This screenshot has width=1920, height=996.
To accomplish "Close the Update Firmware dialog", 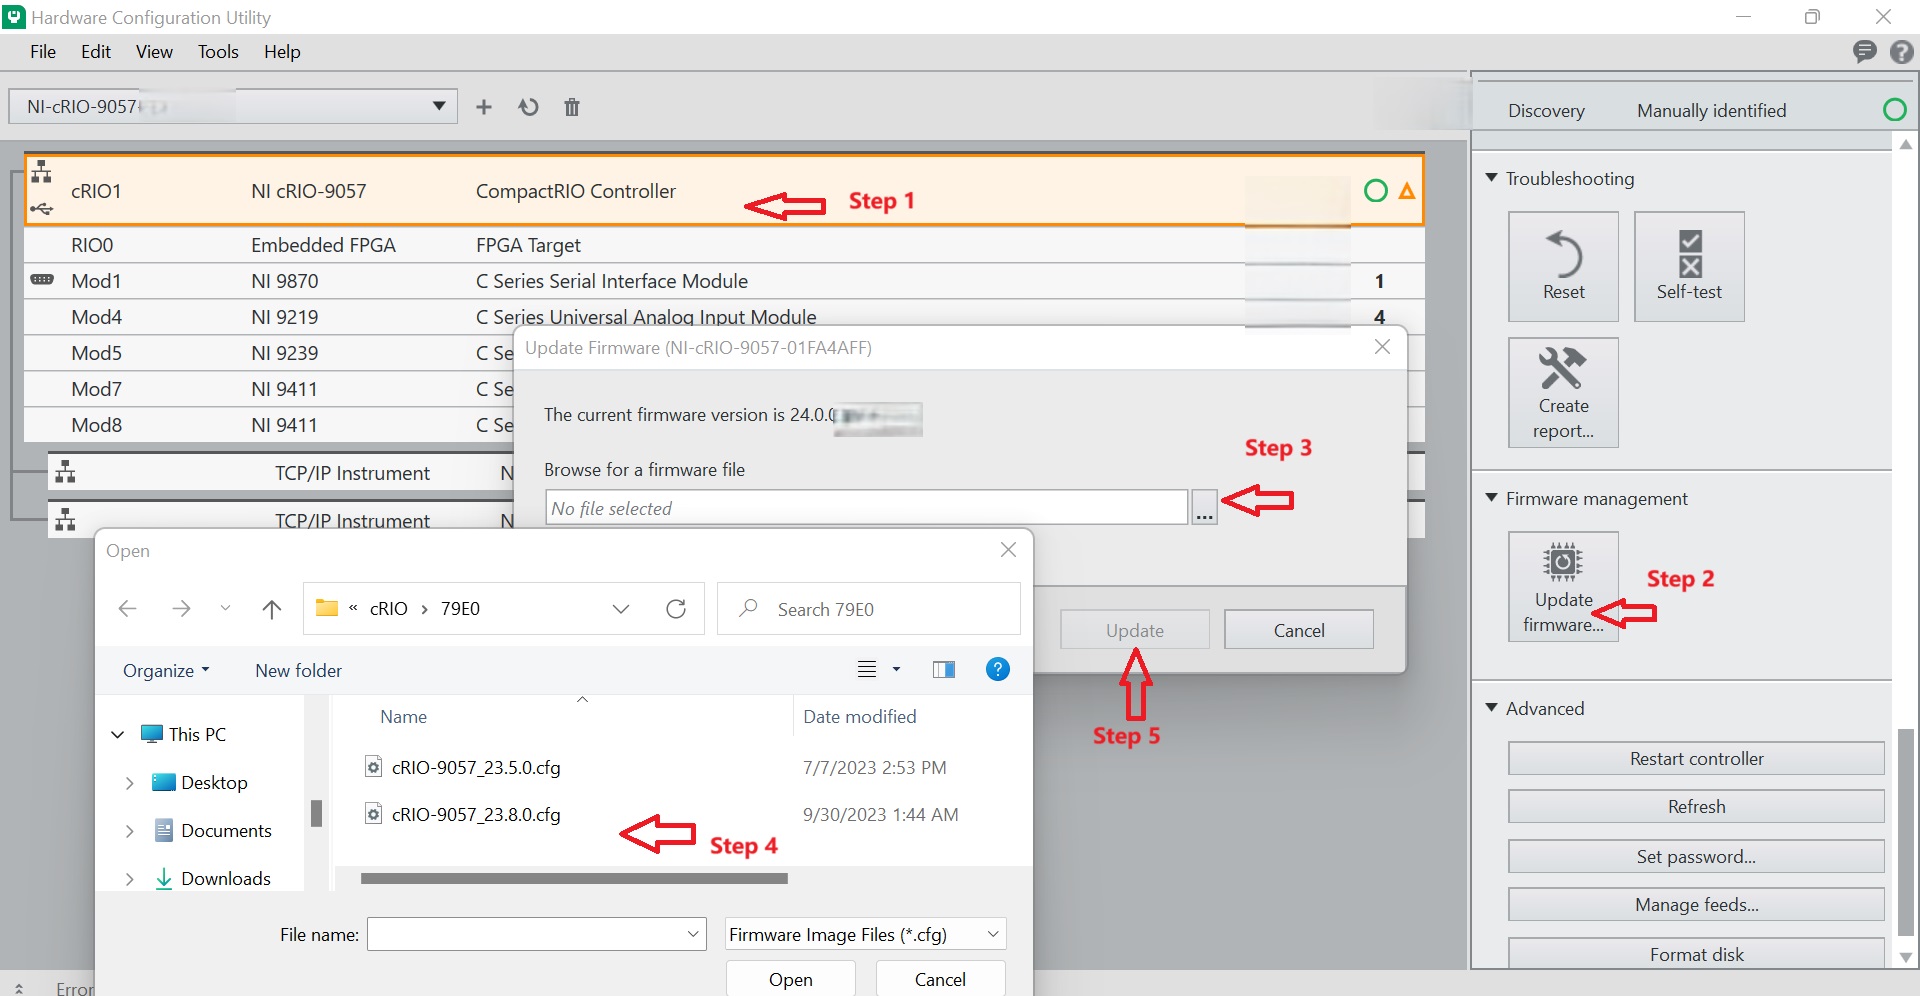I will [x=1382, y=347].
